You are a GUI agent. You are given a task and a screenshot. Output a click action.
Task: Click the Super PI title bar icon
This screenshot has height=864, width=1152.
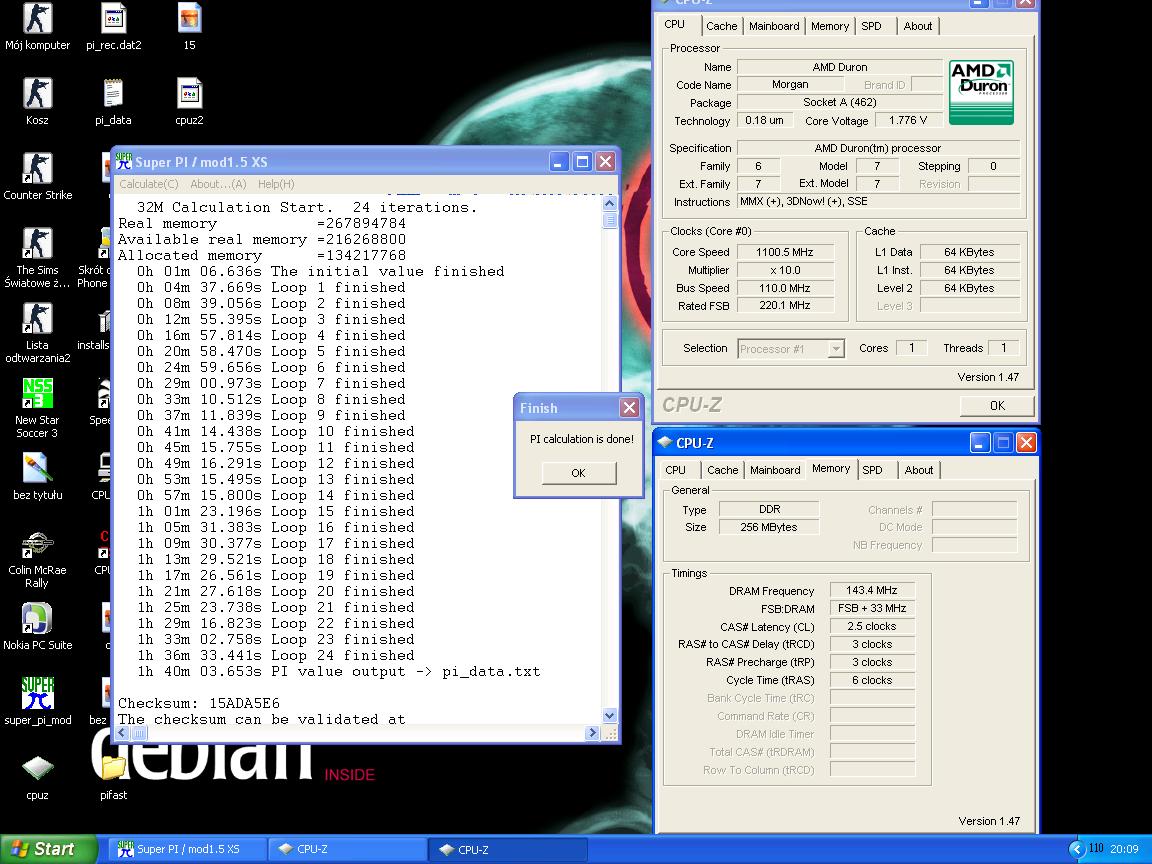point(124,162)
